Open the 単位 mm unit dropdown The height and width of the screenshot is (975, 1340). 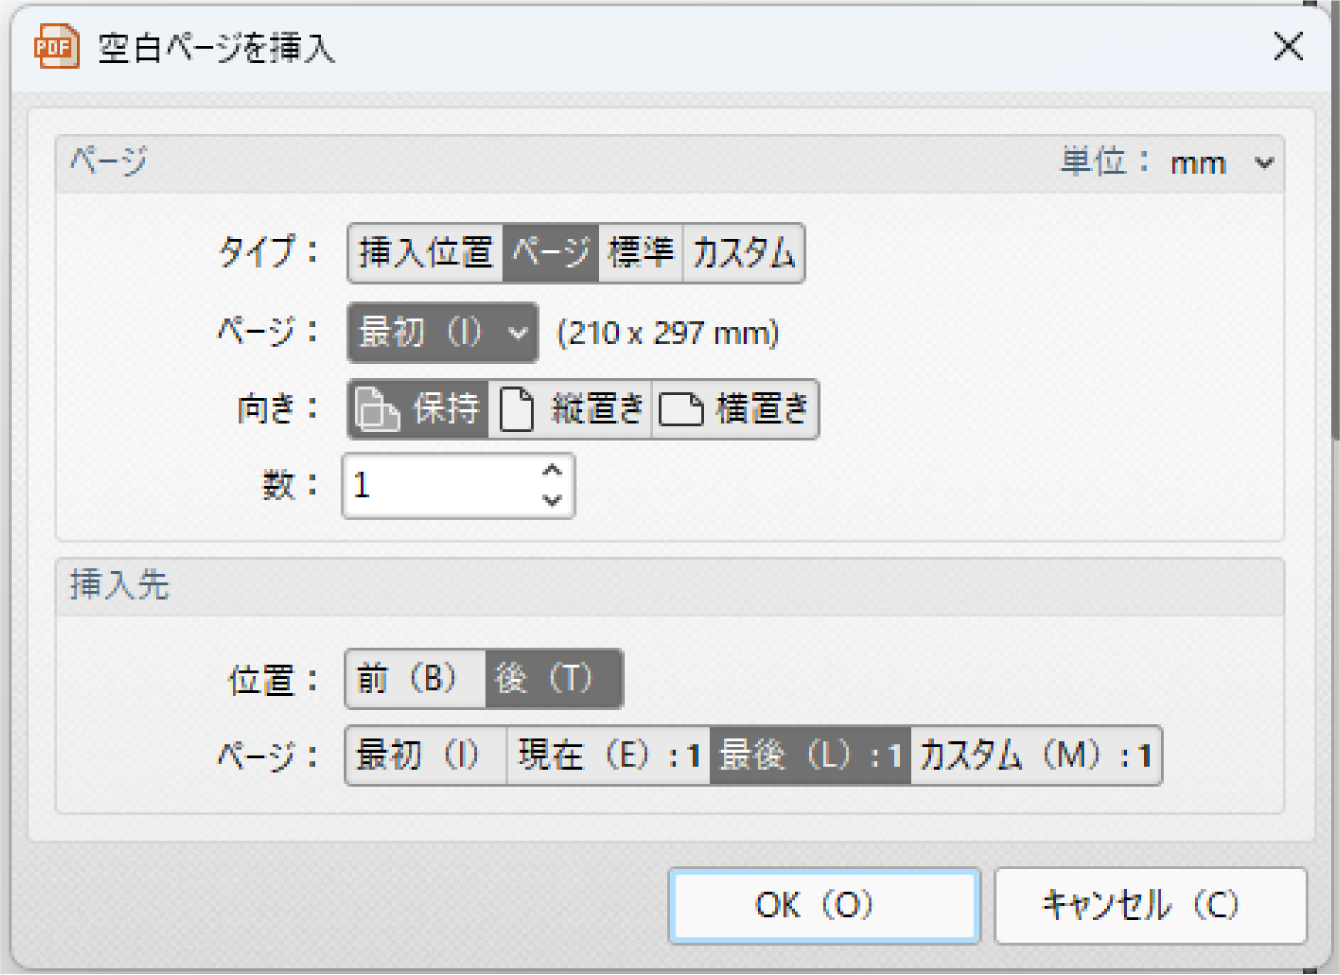pos(1218,163)
